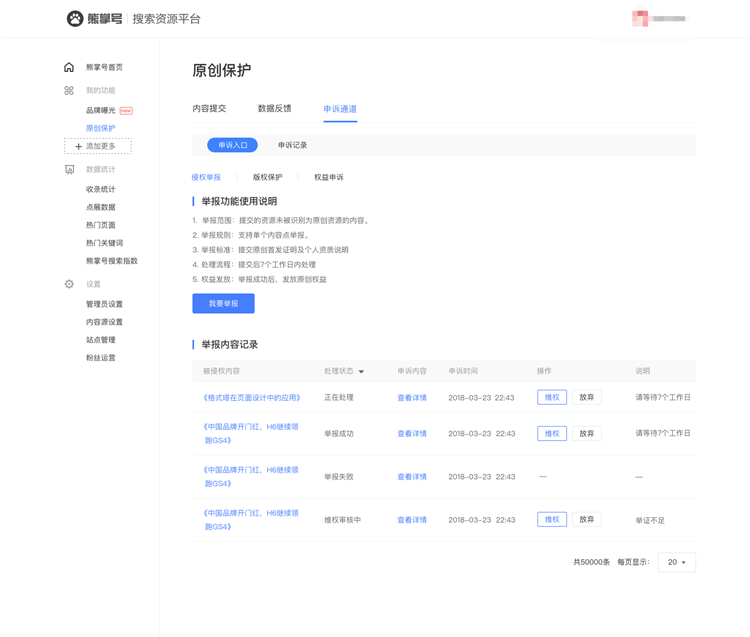Click 放弃 button in 维权审核中 row
The height and width of the screenshot is (637, 750).
click(587, 519)
